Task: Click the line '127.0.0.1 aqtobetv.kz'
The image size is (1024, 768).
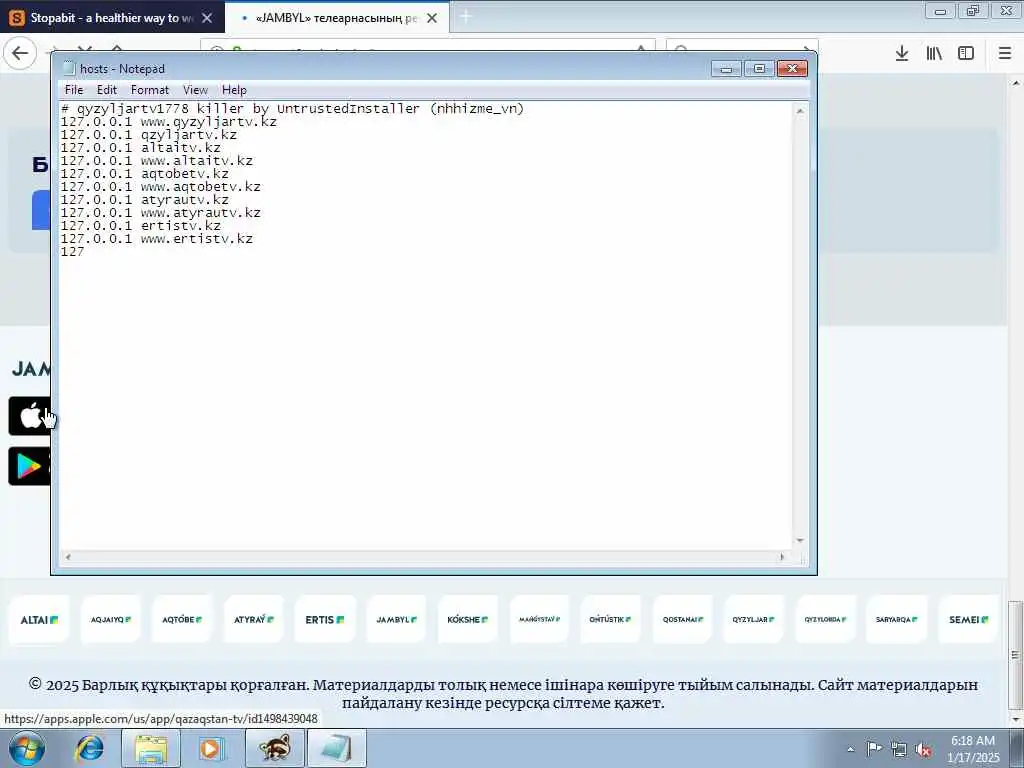Action: pos(145,174)
